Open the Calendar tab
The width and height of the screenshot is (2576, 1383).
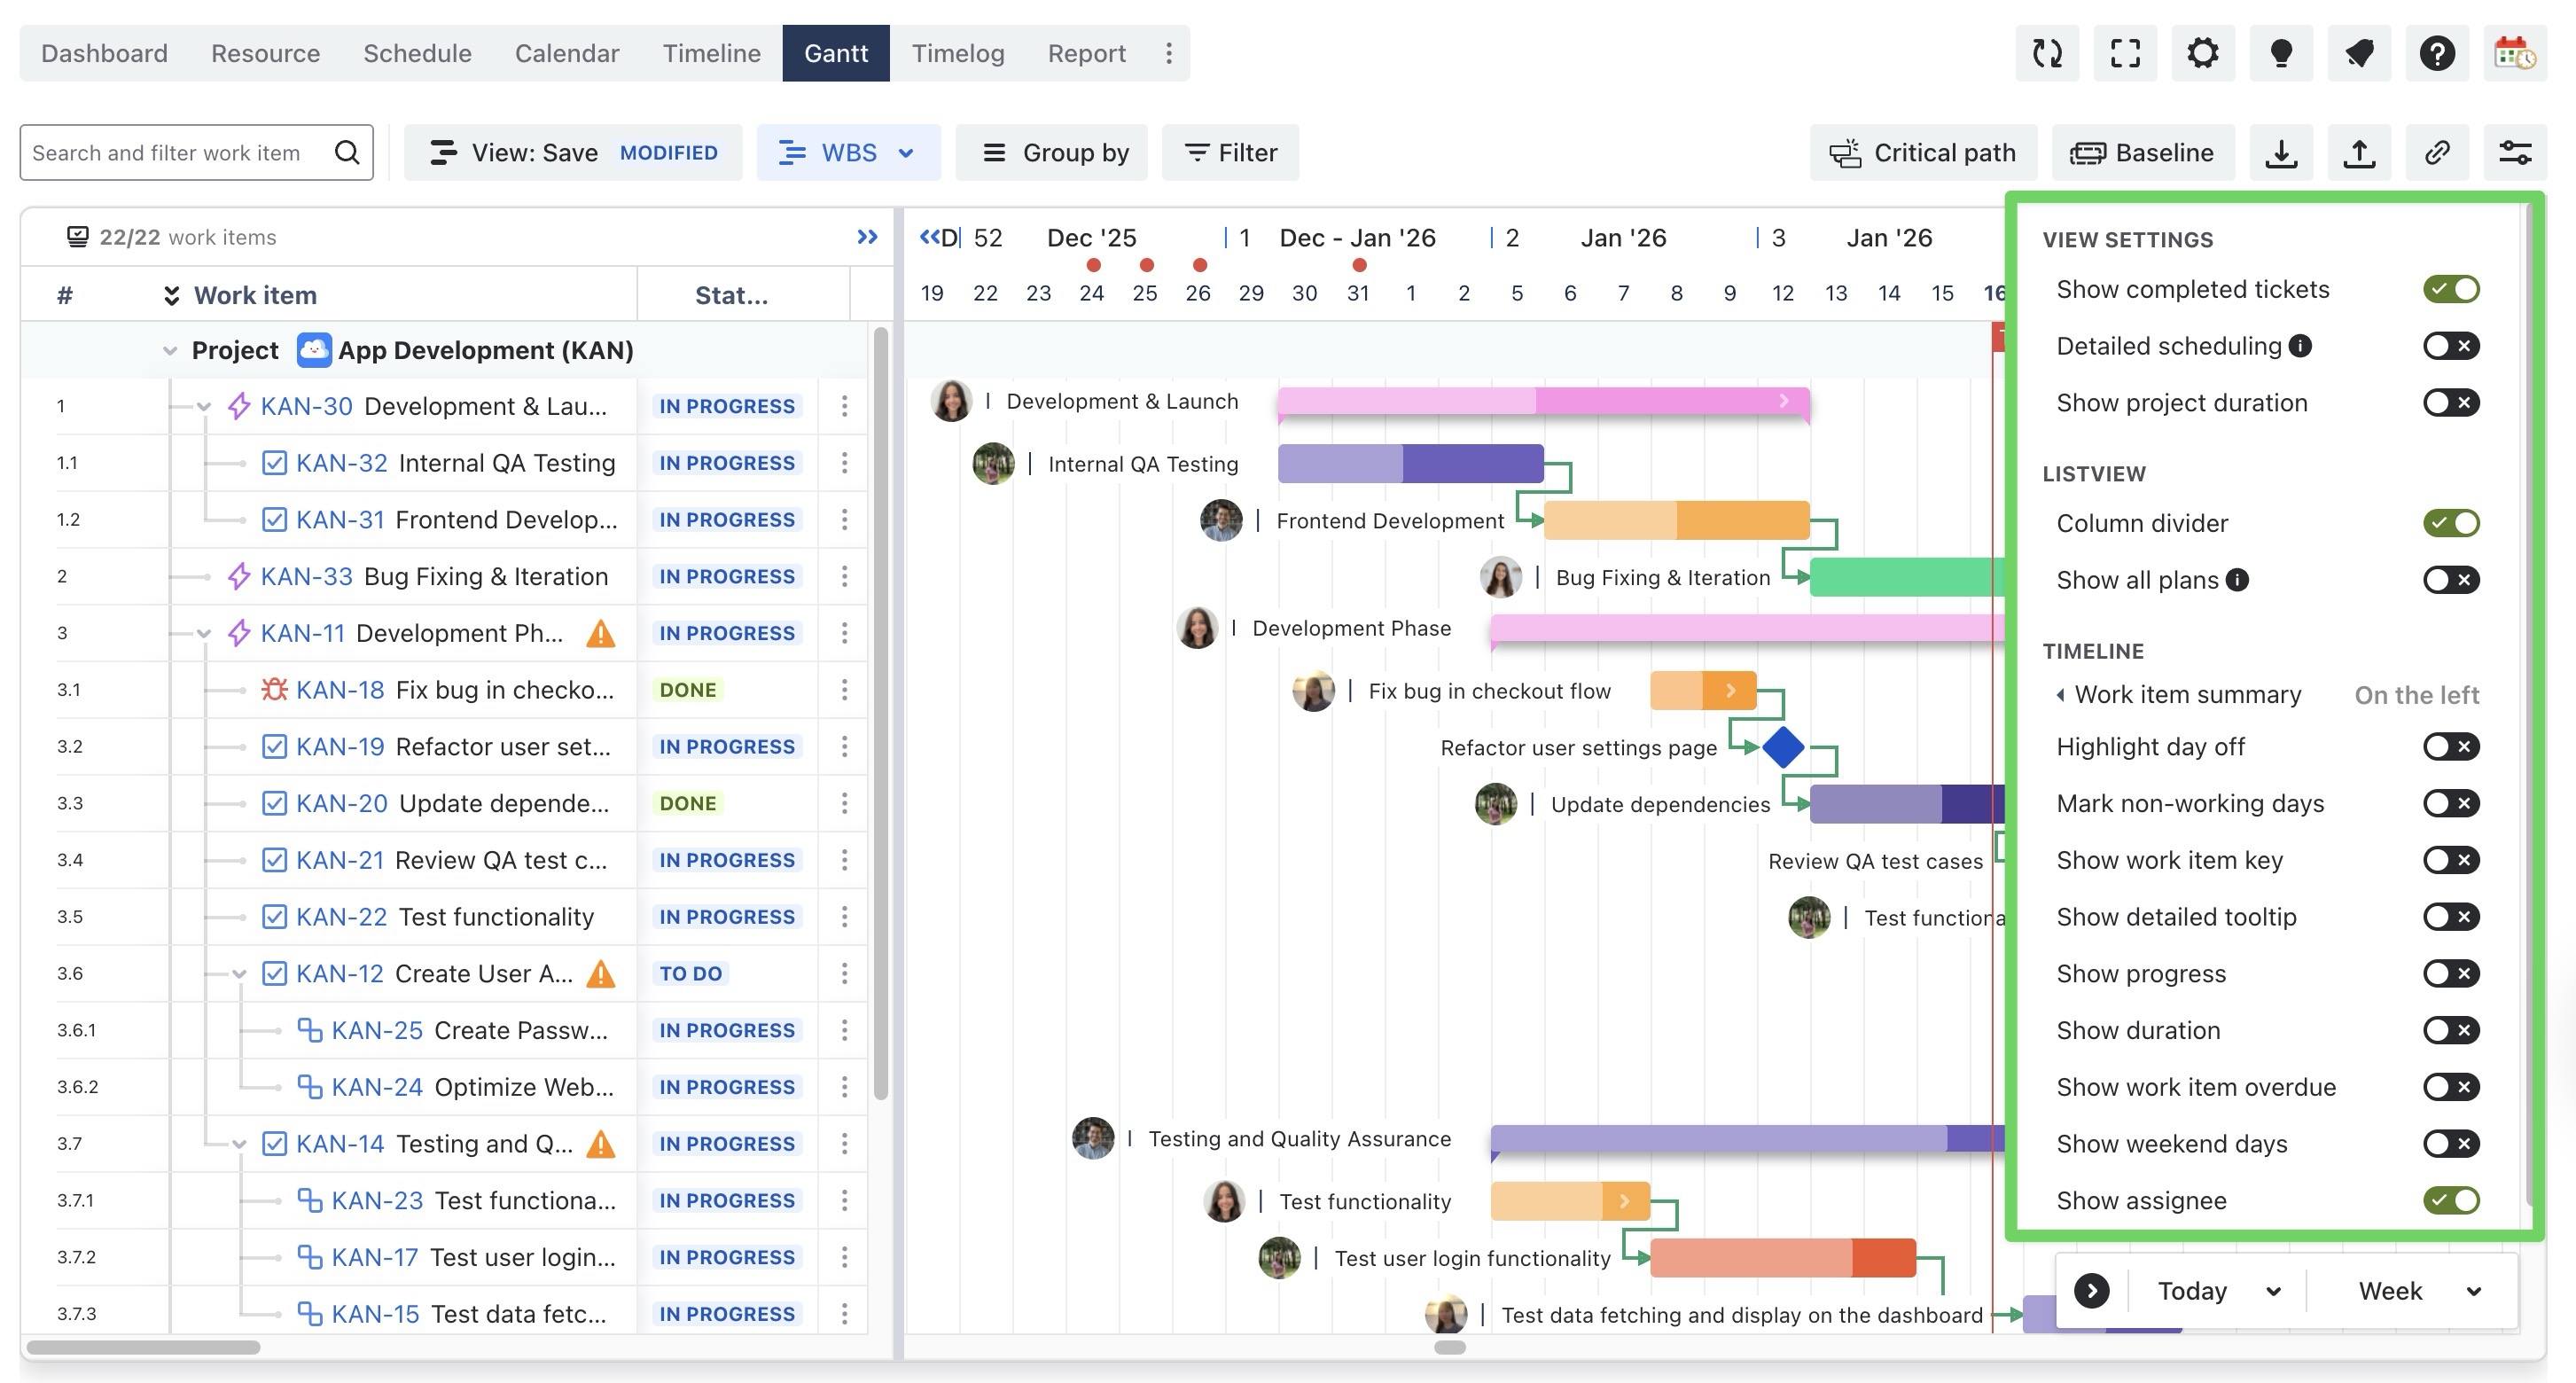pyautogui.click(x=566, y=53)
